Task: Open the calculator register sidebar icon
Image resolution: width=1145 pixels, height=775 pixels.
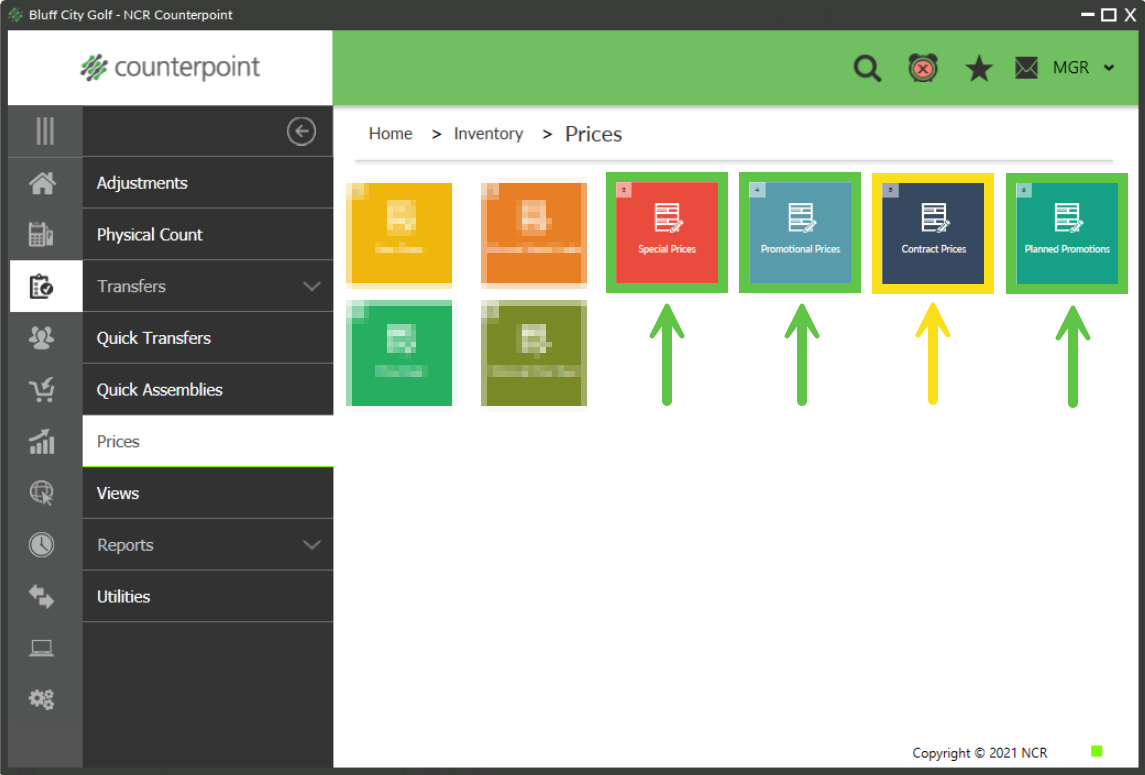Action: (41, 234)
